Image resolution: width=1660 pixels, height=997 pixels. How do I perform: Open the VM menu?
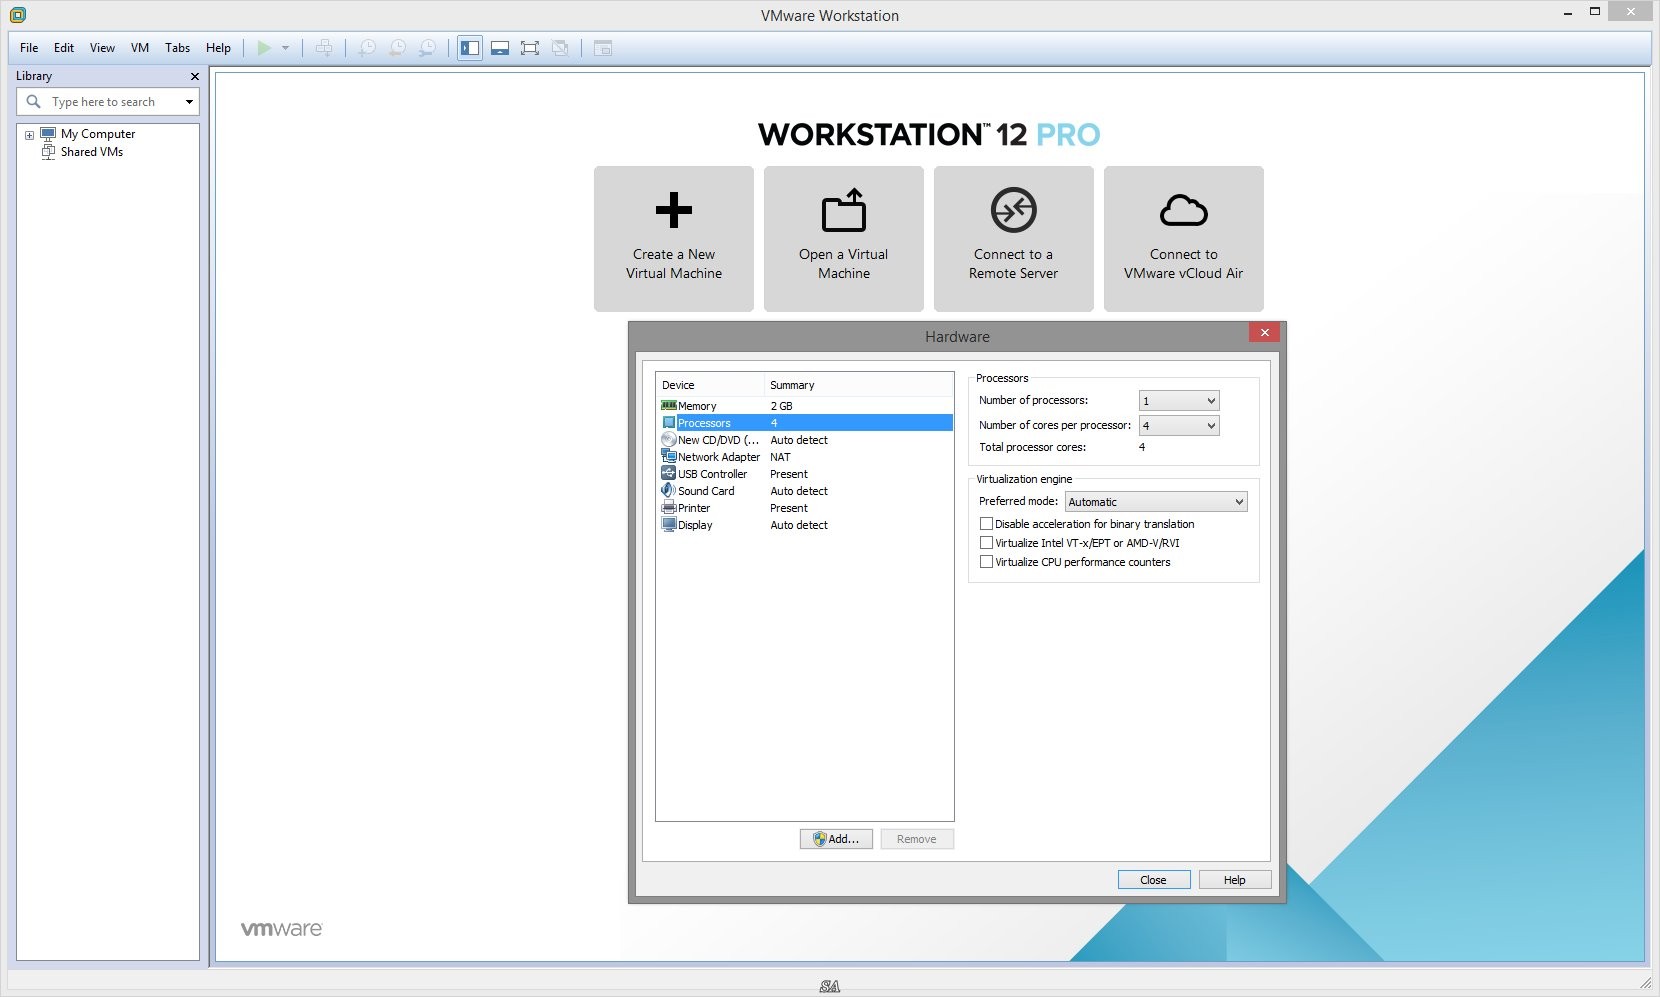[x=140, y=48]
